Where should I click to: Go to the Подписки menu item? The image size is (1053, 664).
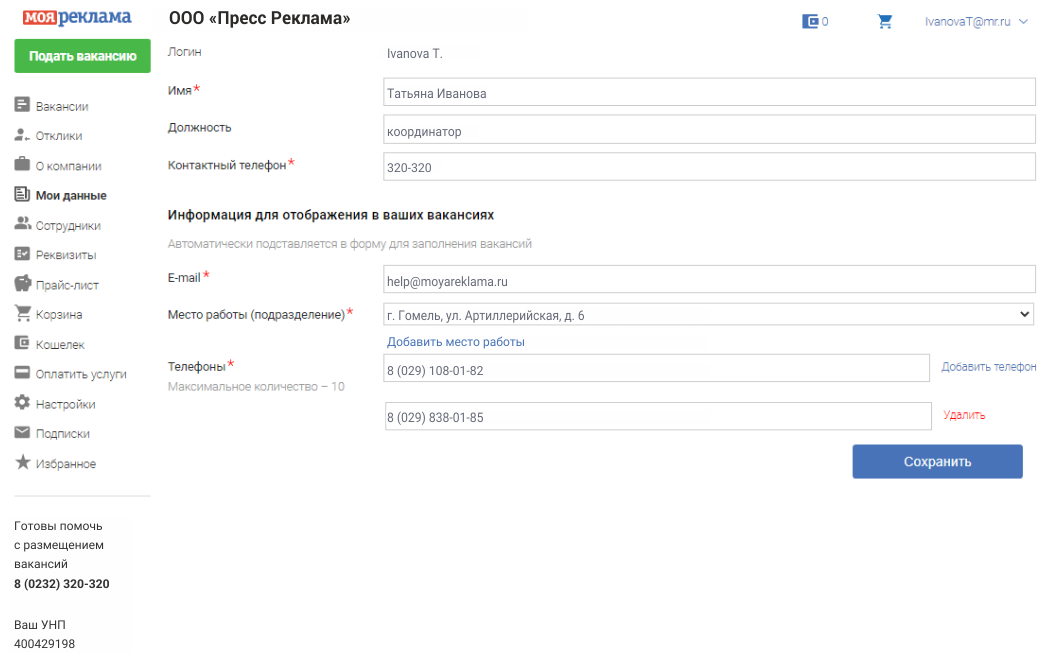[62, 434]
